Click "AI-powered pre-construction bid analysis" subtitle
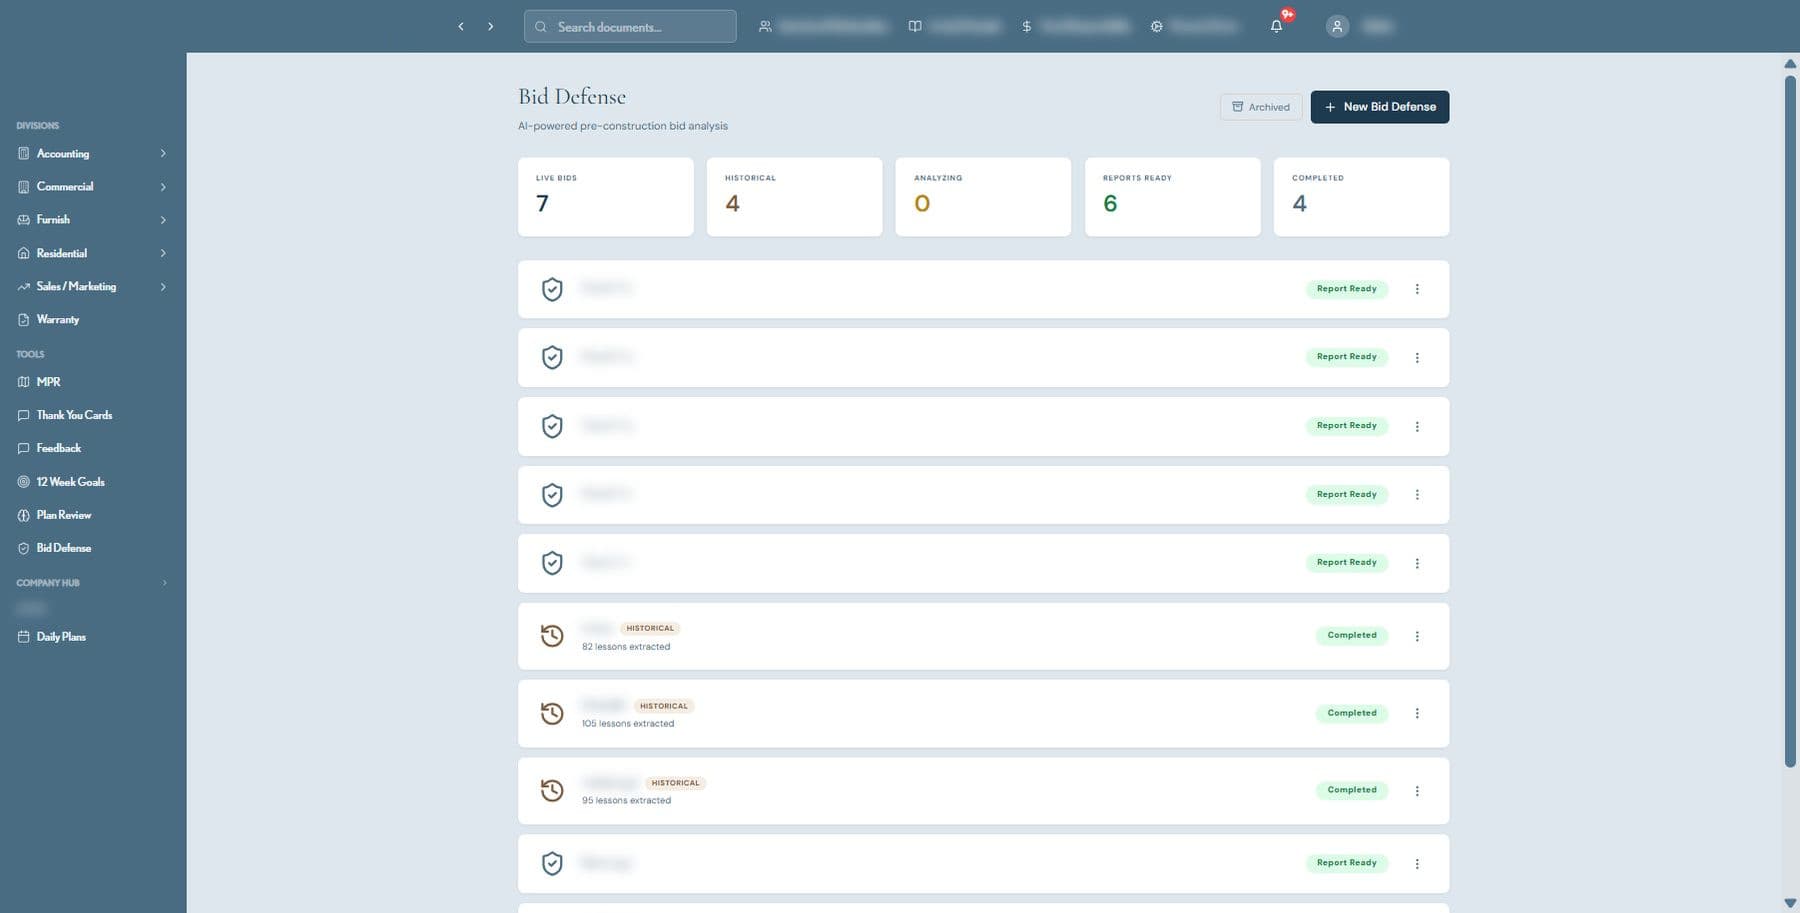 (623, 126)
